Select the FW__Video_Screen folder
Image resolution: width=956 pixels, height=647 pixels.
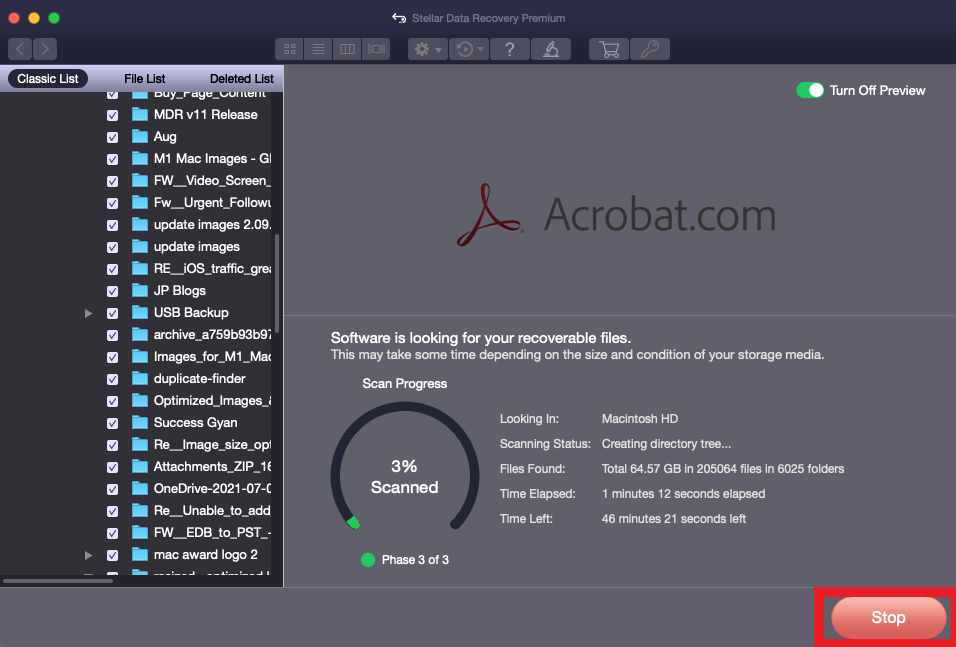pyautogui.click(x=212, y=181)
